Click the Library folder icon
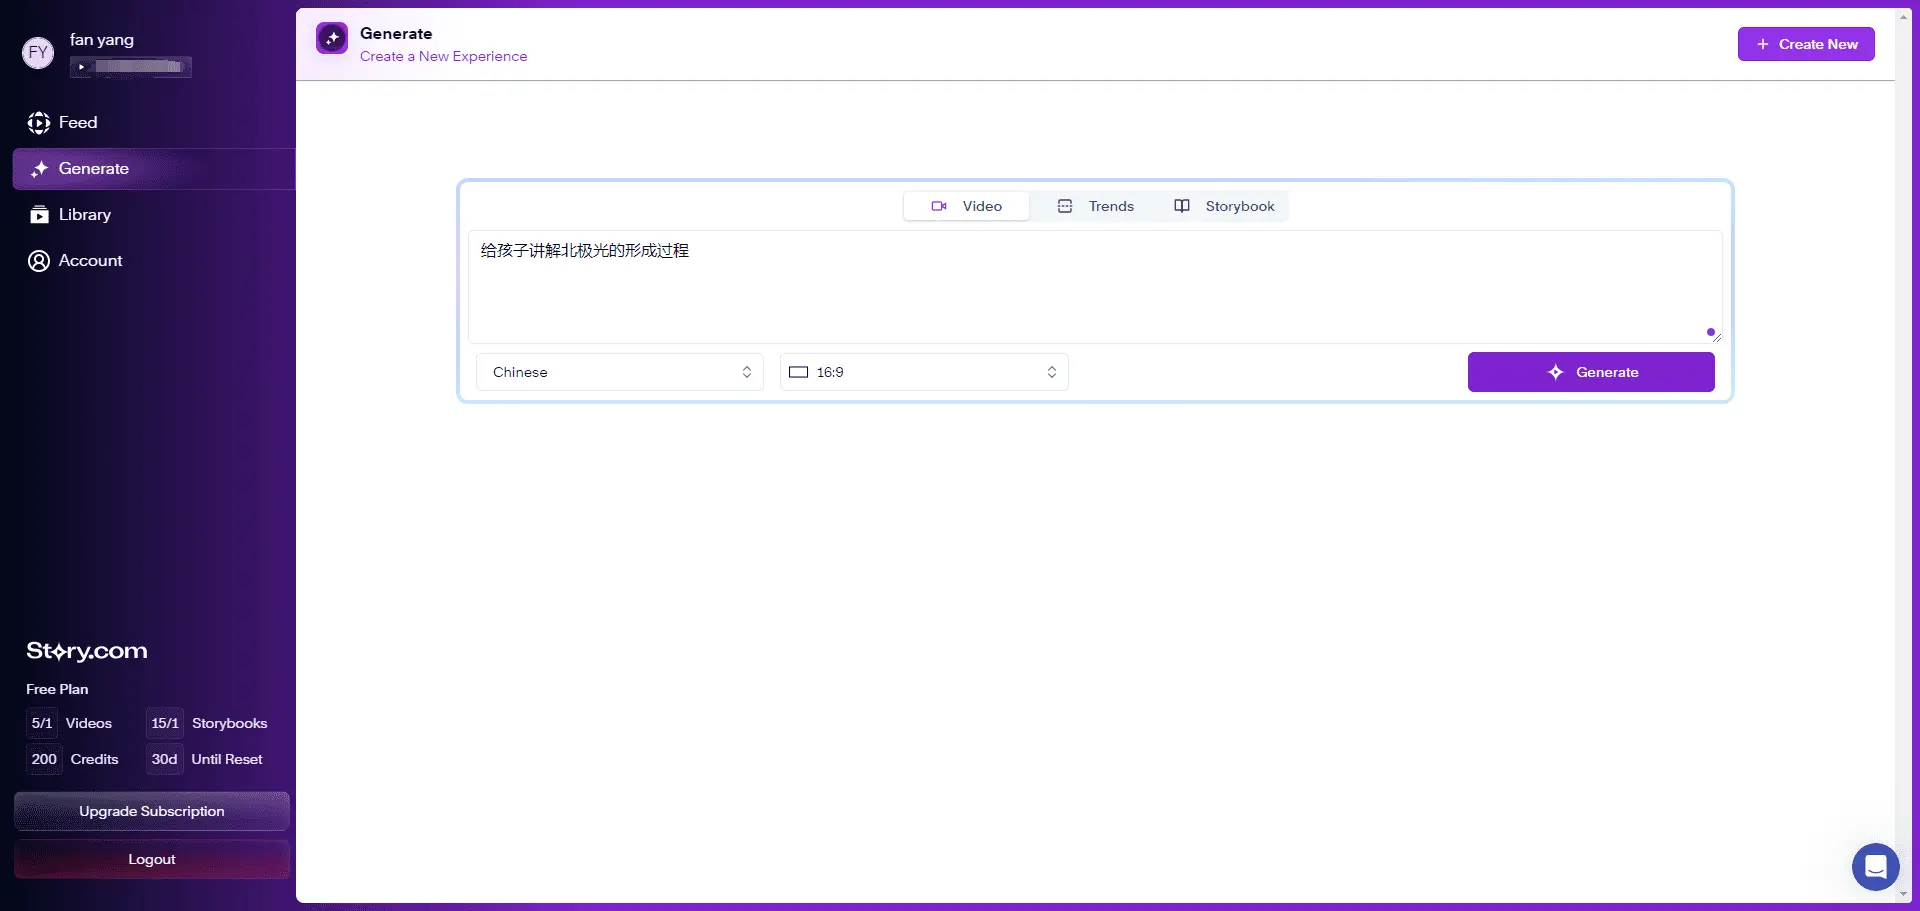The height and width of the screenshot is (911, 1920). pos(39,215)
